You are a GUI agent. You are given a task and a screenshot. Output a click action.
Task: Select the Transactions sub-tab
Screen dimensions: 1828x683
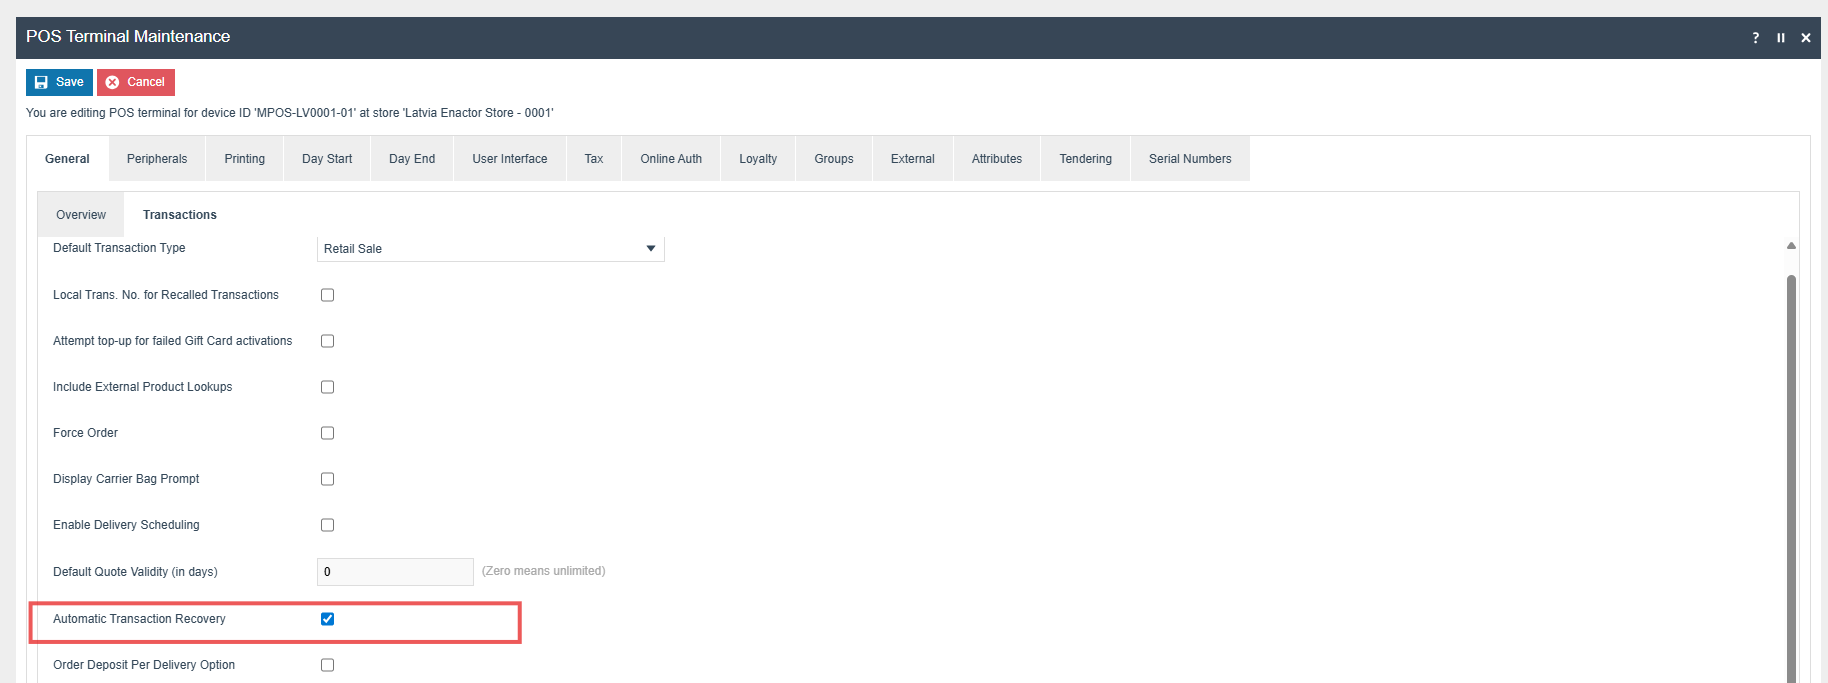pos(180,215)
